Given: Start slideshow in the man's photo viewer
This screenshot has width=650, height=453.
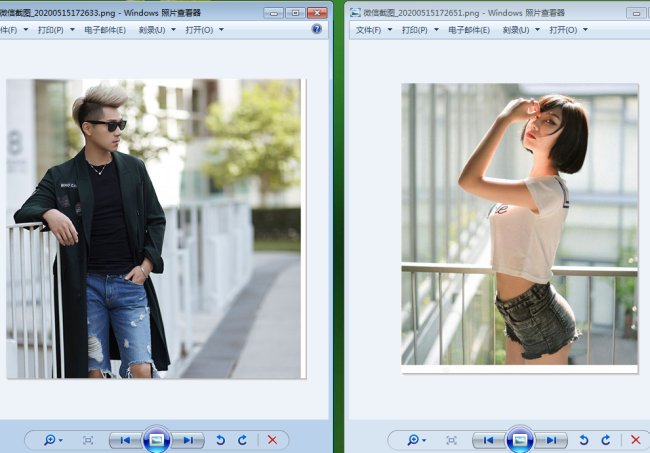Looking at the screenshot, I should point(156,440).
